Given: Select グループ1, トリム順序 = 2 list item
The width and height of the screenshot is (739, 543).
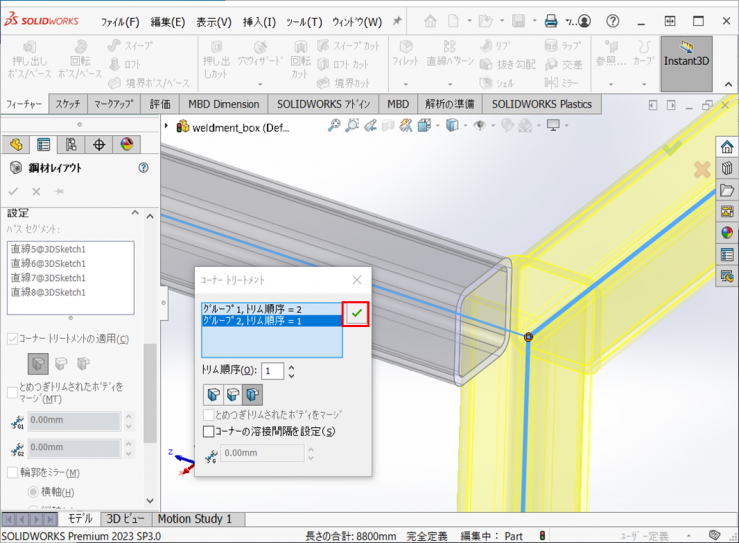Looking at the screenshot, I should tap(271, 309).
